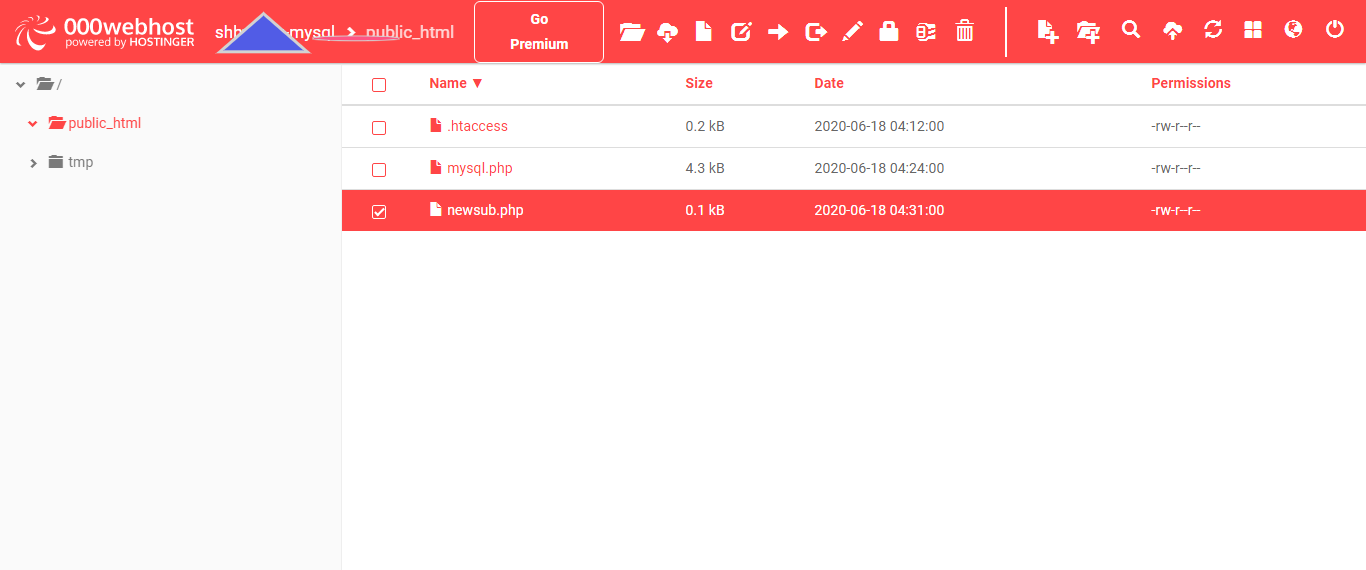Select tmp label in the tree
This screenshot has height=570, width=1366.
point(81,162)
